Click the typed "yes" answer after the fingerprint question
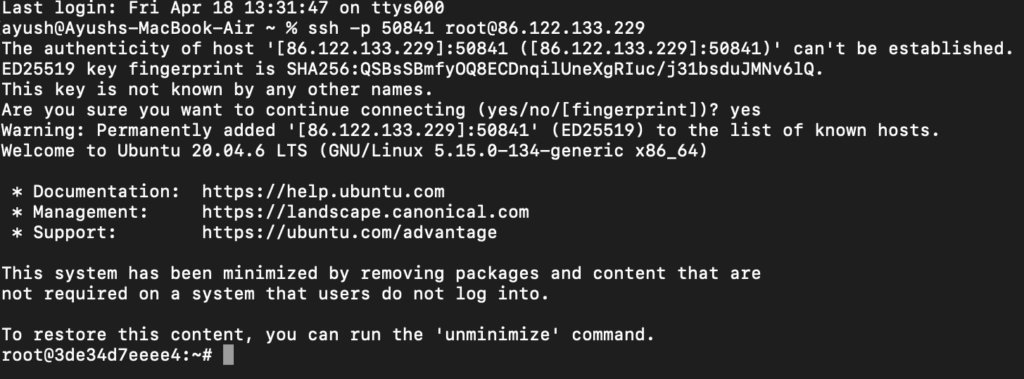 coord(745,110)
